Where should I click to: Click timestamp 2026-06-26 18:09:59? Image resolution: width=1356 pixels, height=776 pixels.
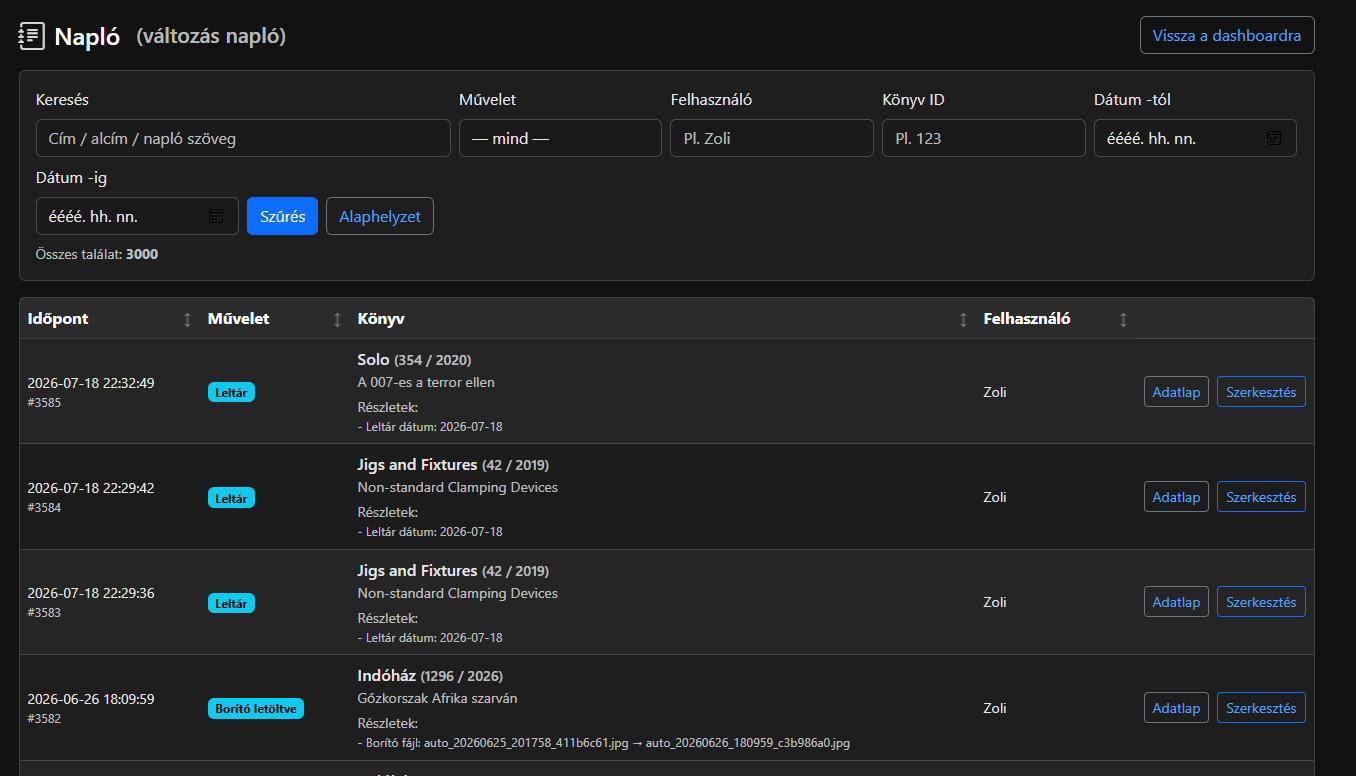91,699
